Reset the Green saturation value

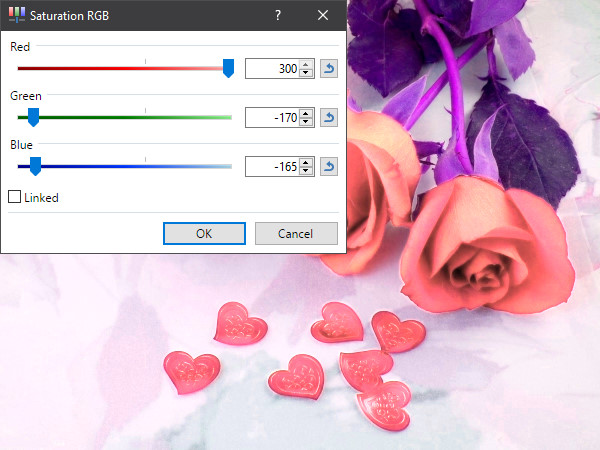point(329,117)
